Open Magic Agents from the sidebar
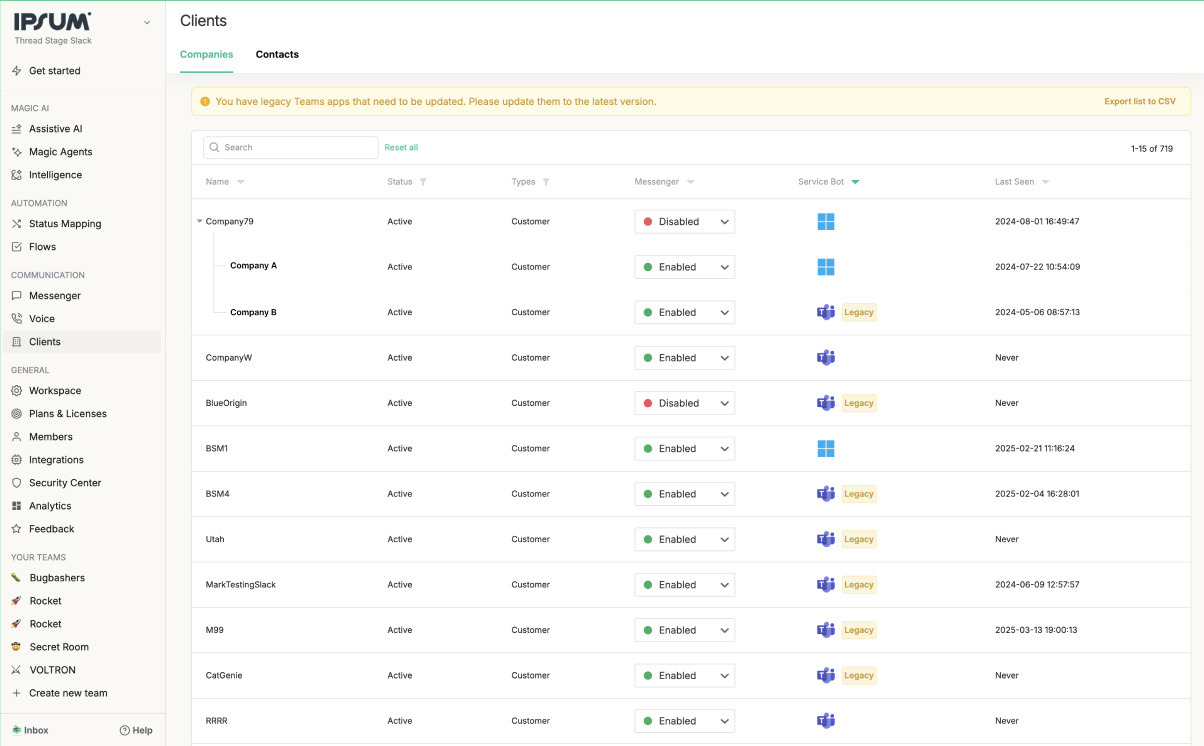Image resolution: width=1204 pixels, height=746 pixels. 60,152
